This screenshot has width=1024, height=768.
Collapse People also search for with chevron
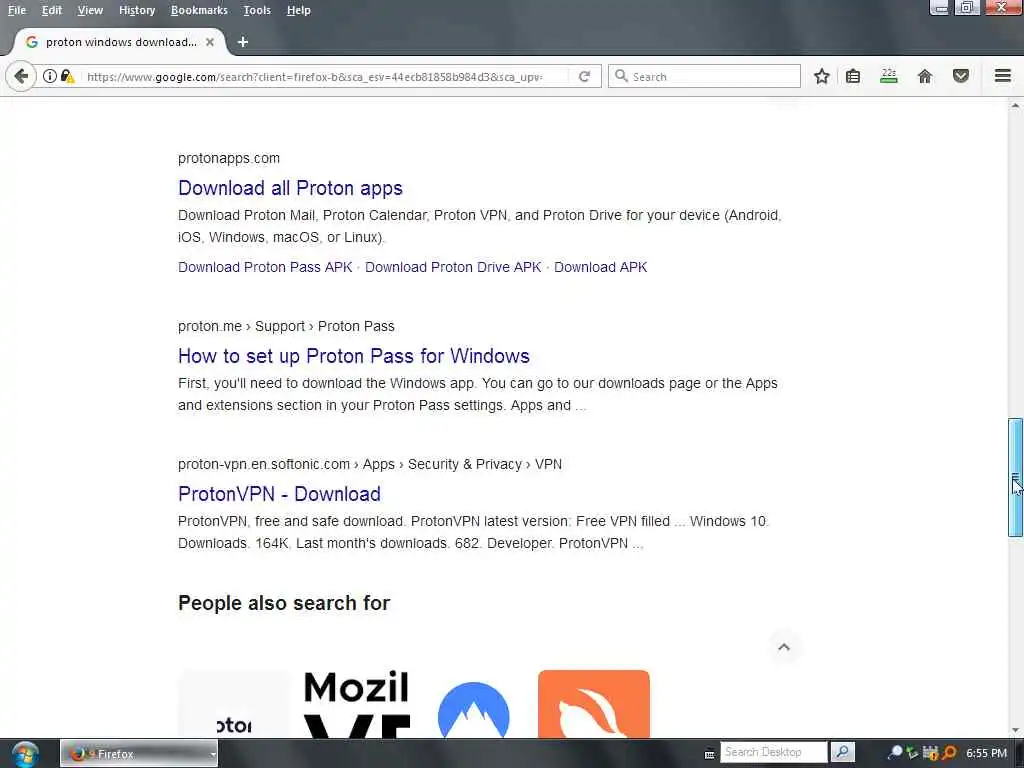point(784,647)
